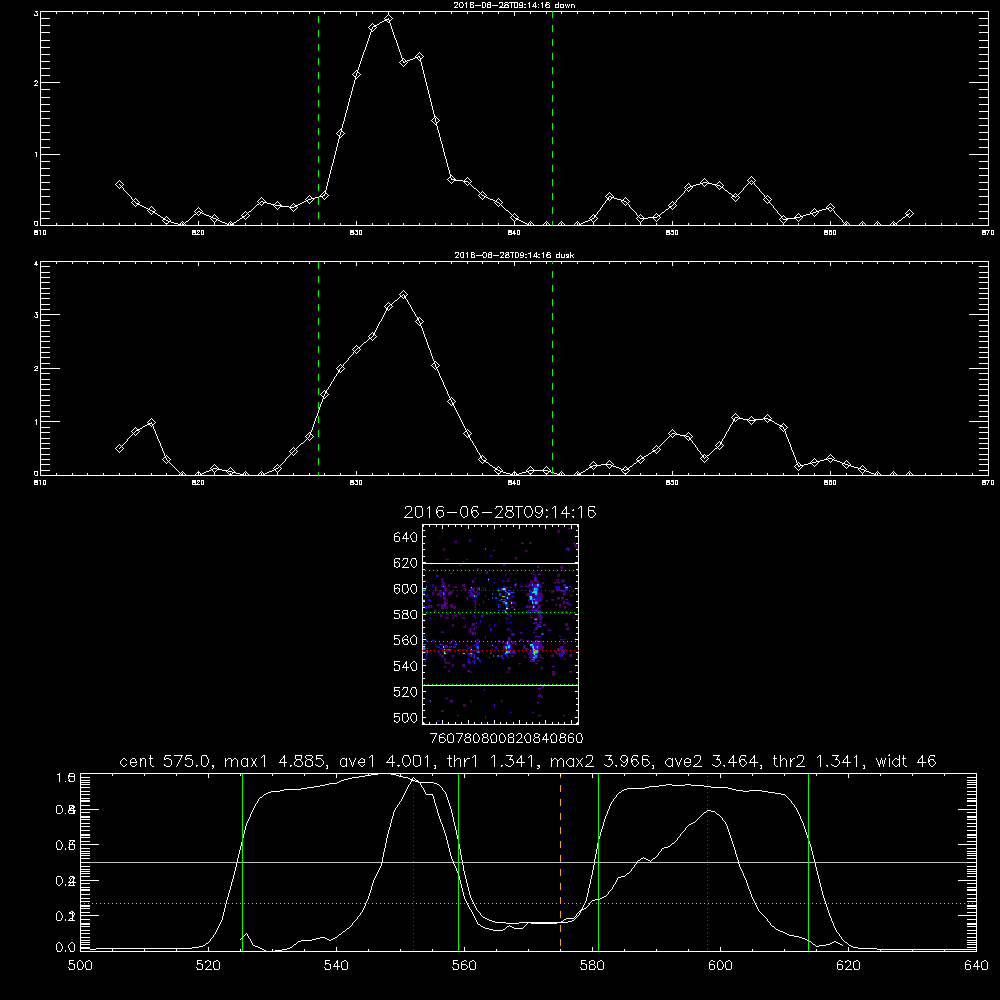Click the '500' y-axis label of the spectrogram
Screen dimensions: 1000x1000
click(405, 717)
